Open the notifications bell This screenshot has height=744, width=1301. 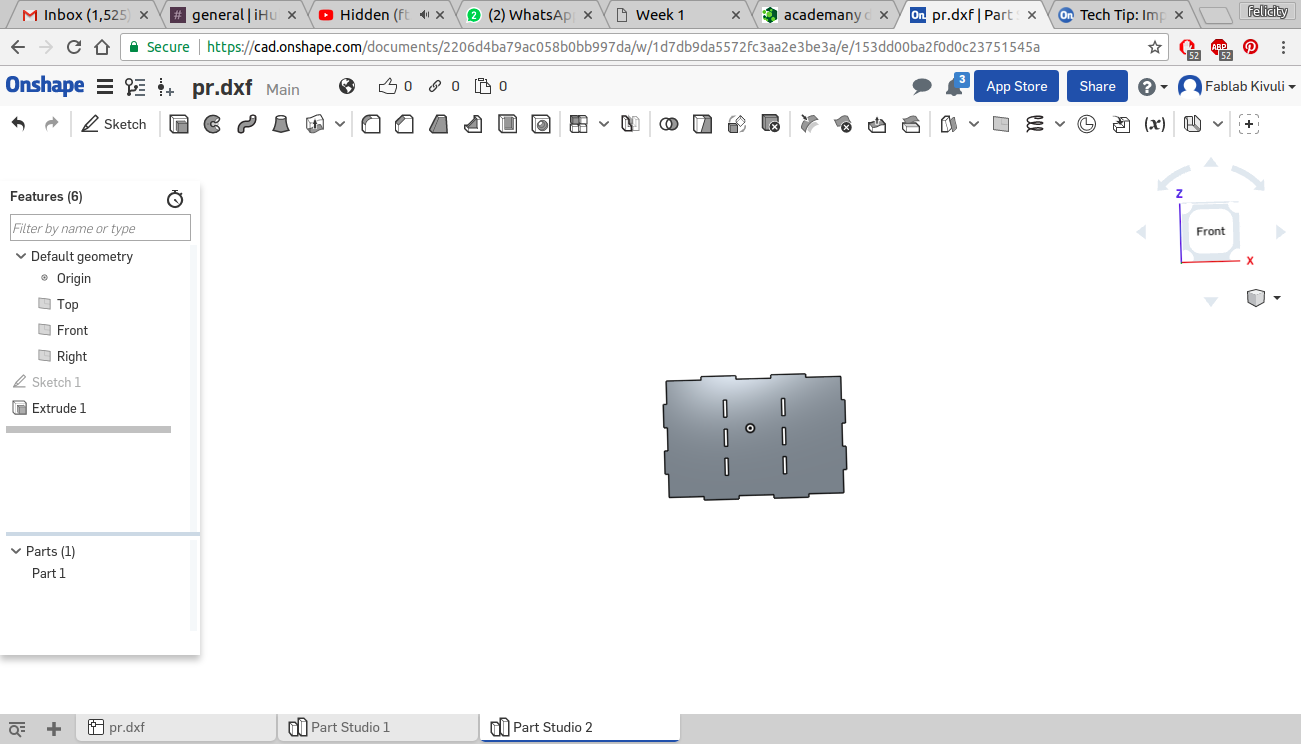pos(955,86)
